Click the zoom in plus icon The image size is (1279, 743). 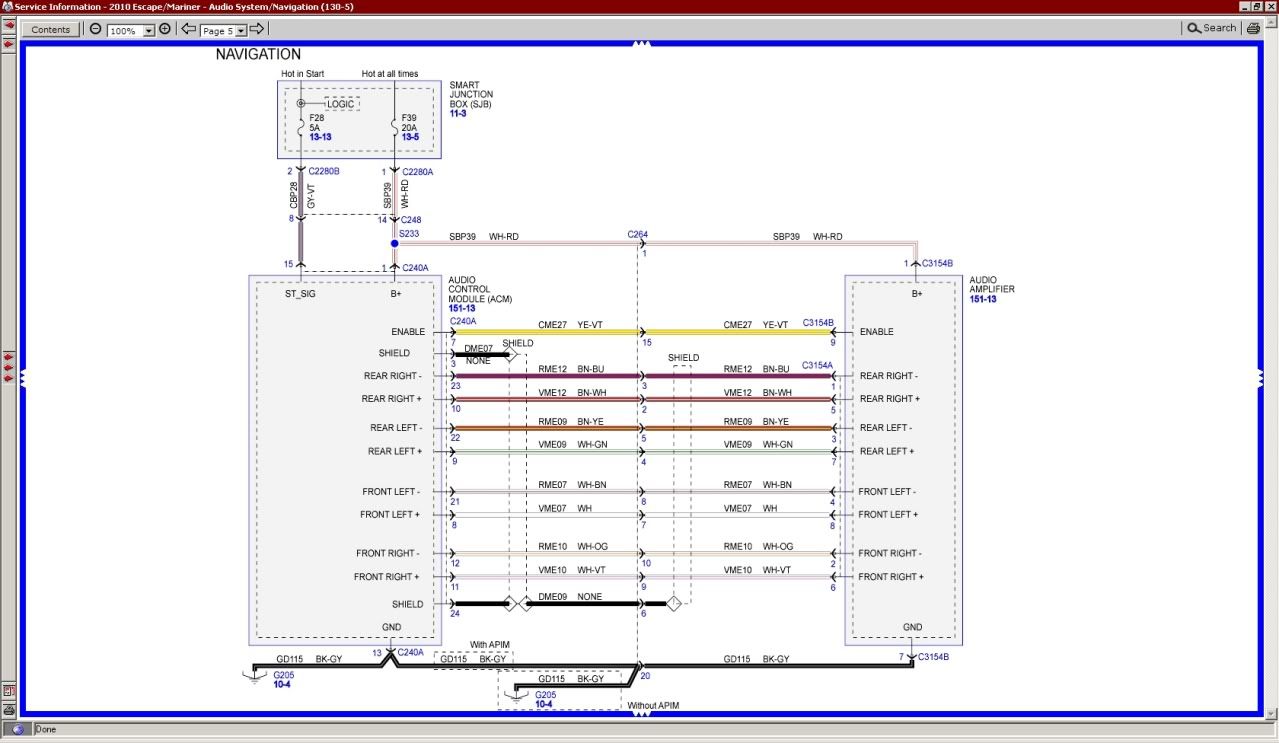(x=165, y=29)
